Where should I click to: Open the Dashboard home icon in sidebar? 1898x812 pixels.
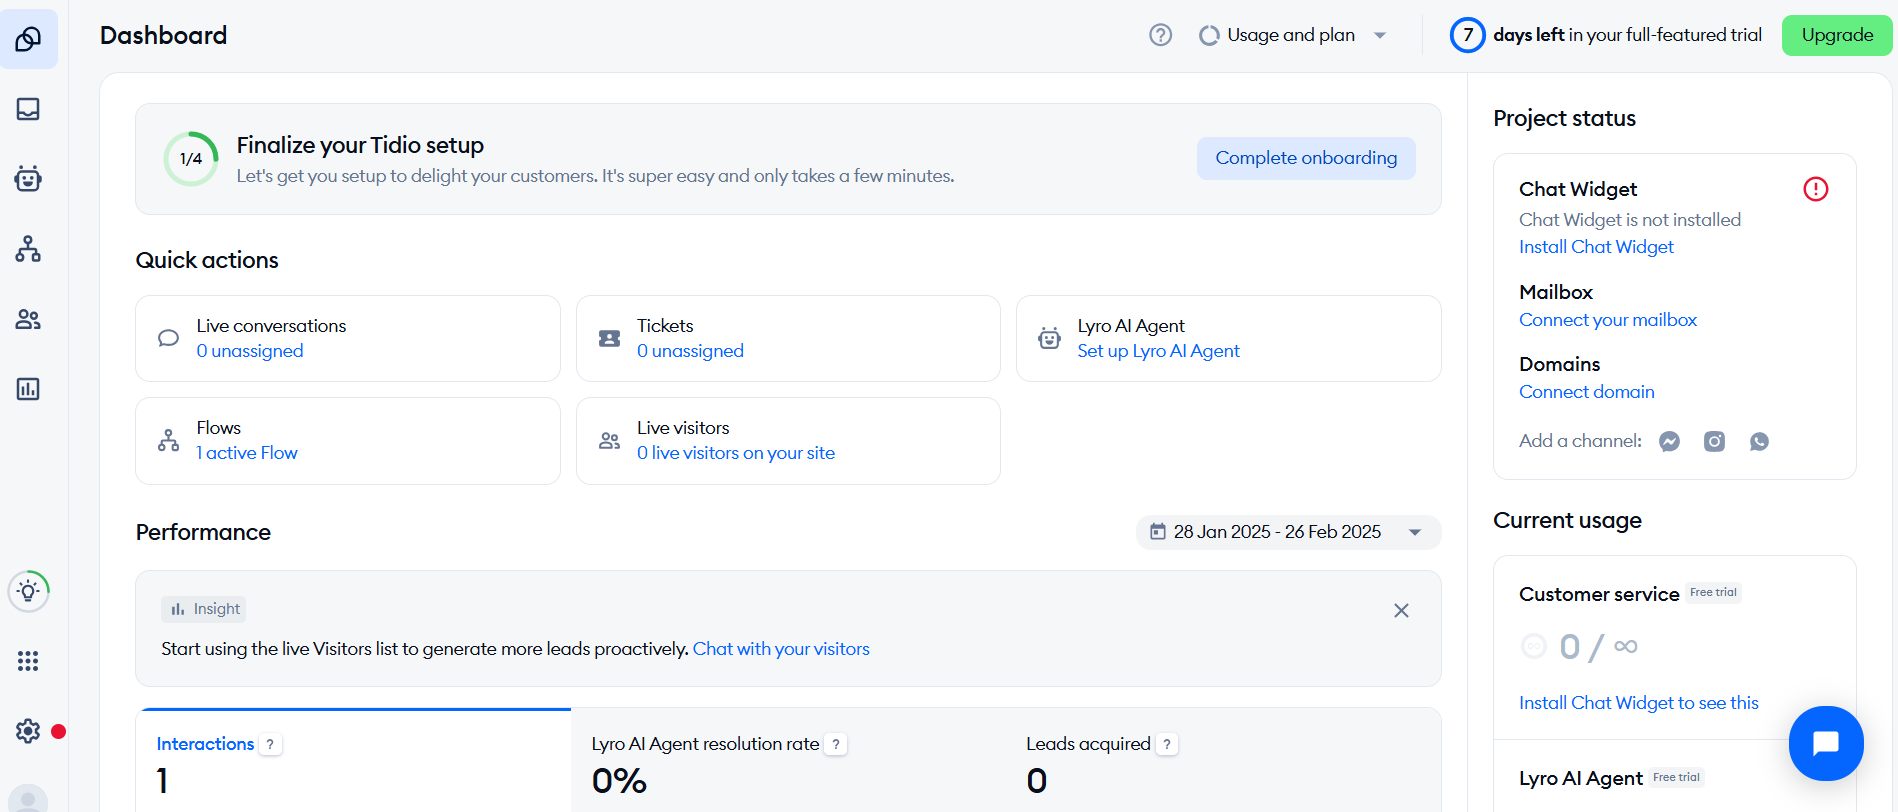[28, 39]
